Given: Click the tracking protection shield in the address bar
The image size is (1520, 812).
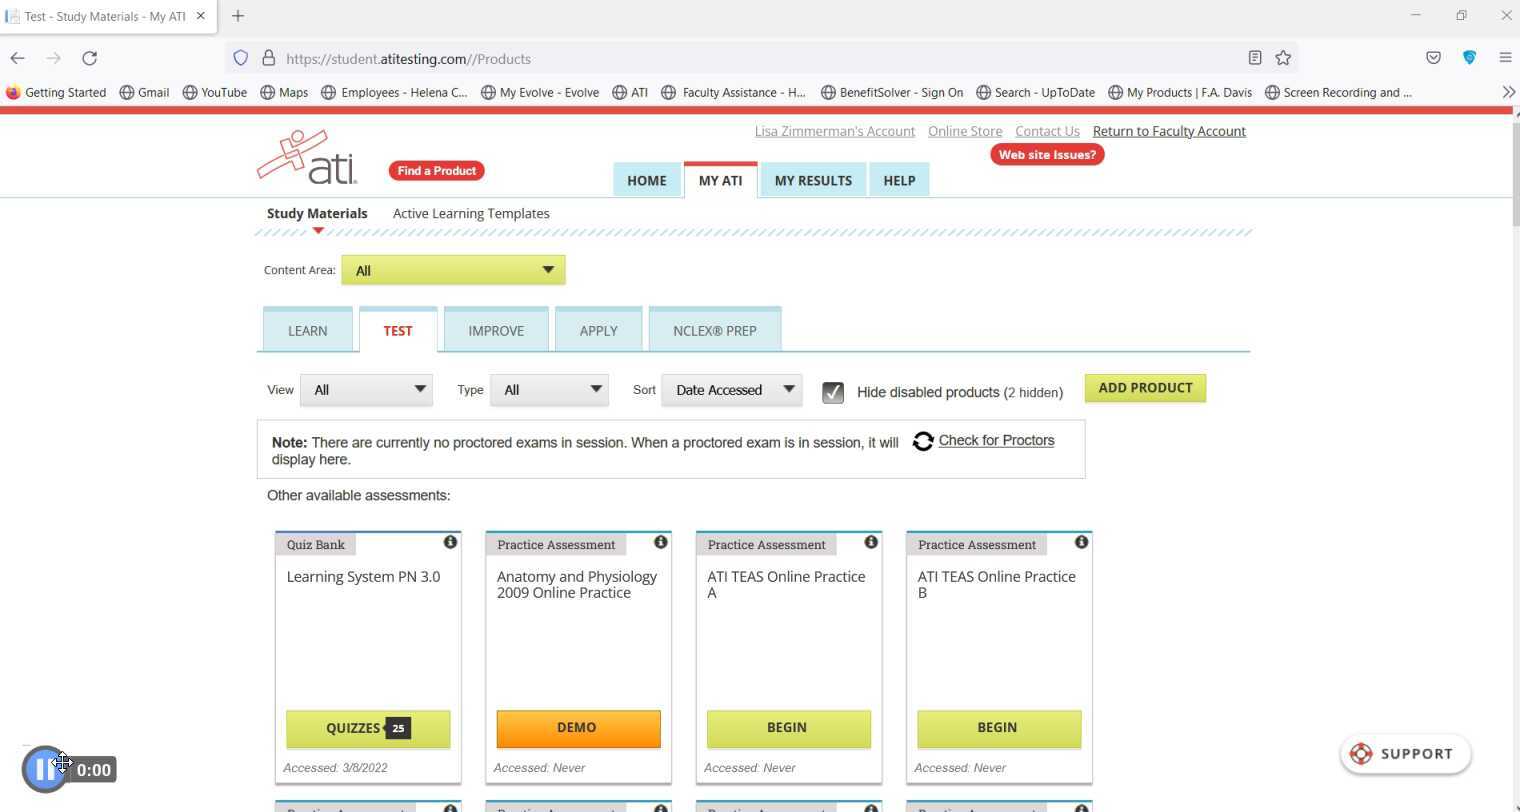Looking at the screenshot, I should pyautogui.click(x=240, y=58).
